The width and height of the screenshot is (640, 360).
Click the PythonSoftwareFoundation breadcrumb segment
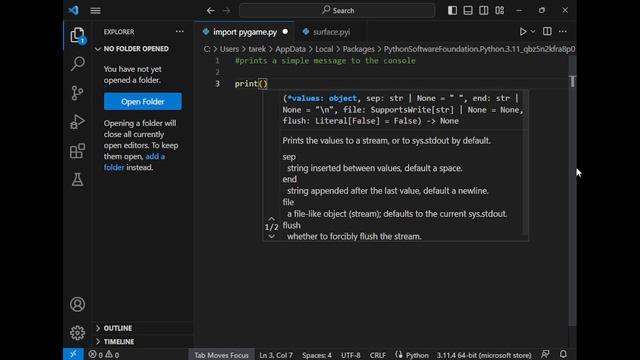[479, 49]
